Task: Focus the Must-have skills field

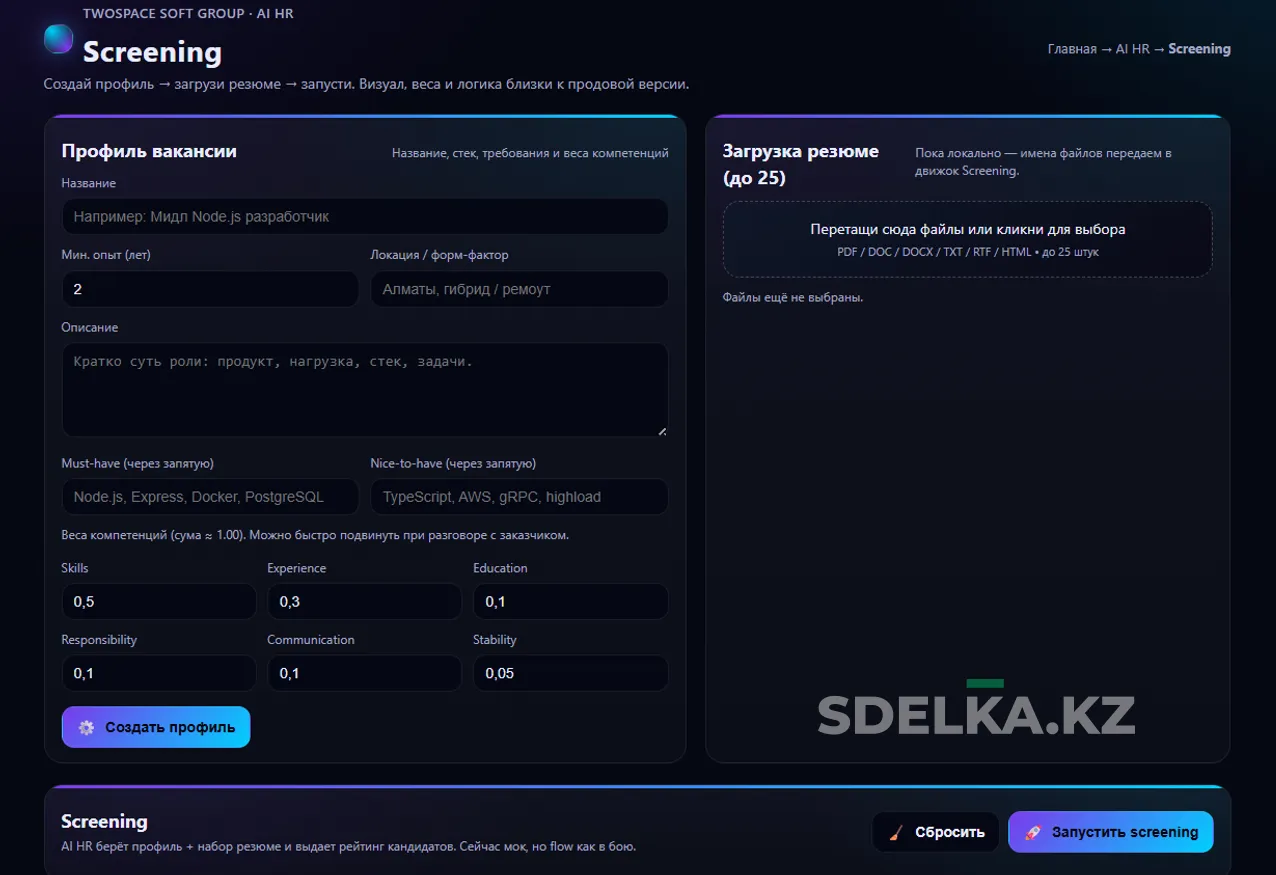Action: coord(209,497)
